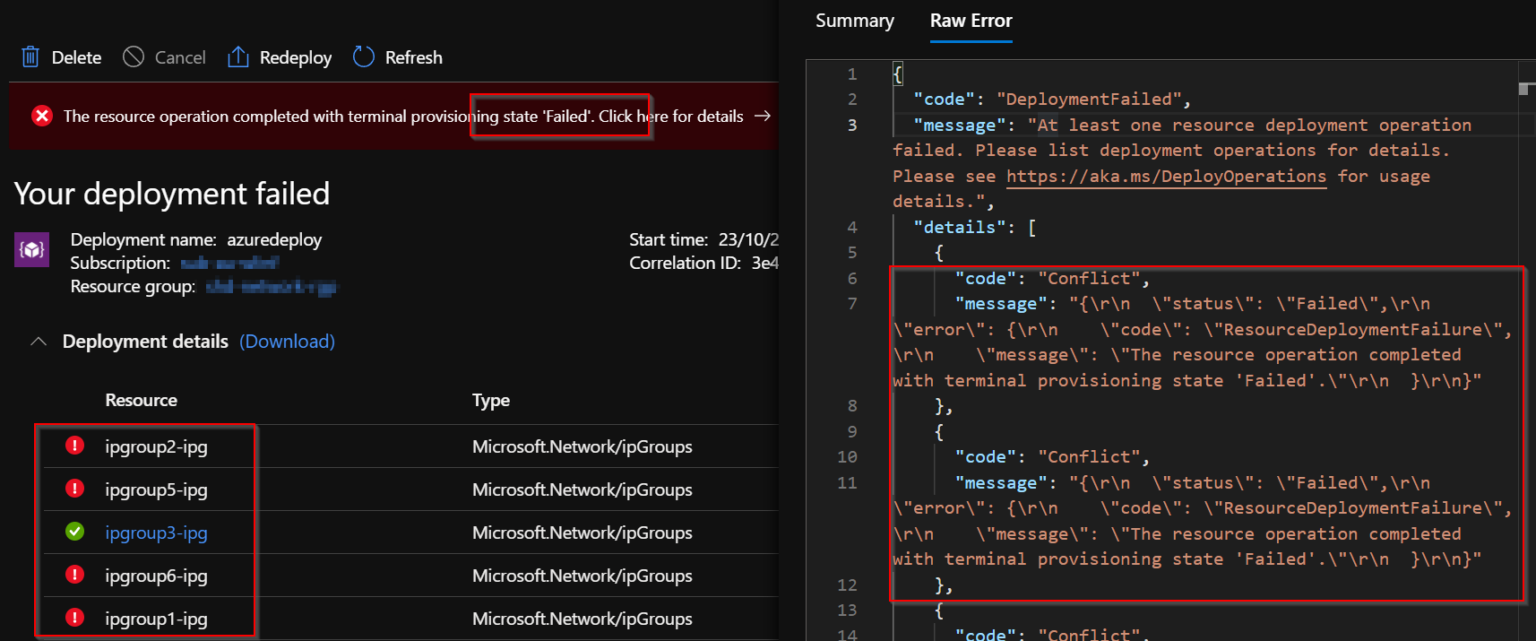Select the Redeploy arrow icon
The height and width of the screenshot is (641, 1536).
(238, 57)
